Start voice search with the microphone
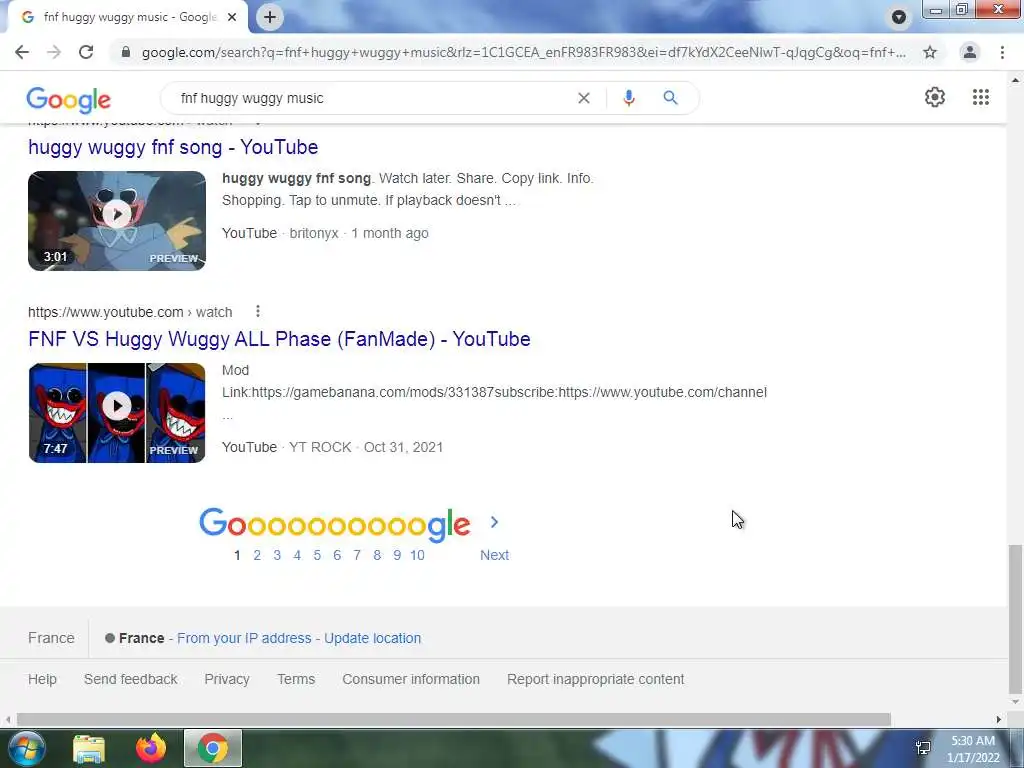This screenshot has width=1024, height=768. (629, 98)
